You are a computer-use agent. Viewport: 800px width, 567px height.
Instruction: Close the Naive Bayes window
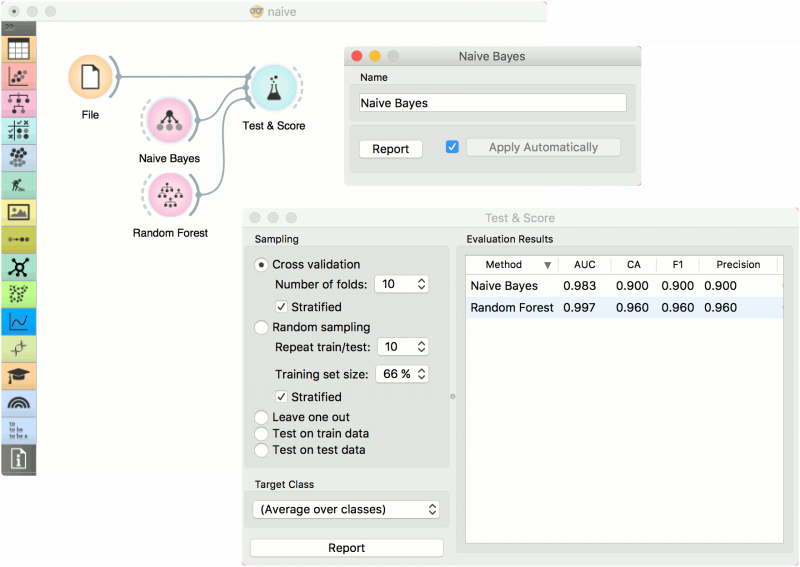pyautogui.click(x=357, y=56)
